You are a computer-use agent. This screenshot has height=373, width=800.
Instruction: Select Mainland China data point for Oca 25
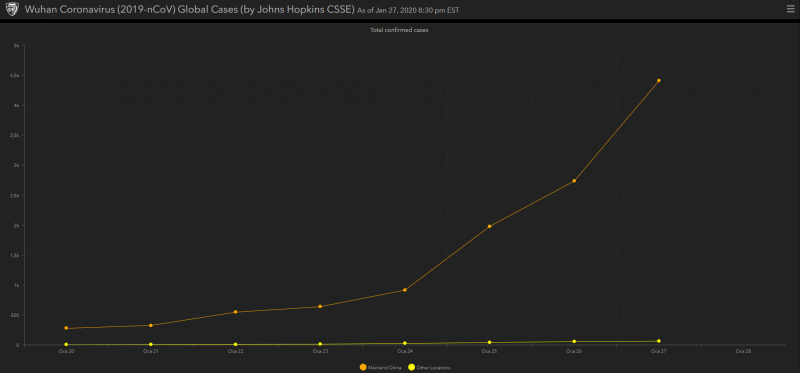coord(489,226)
